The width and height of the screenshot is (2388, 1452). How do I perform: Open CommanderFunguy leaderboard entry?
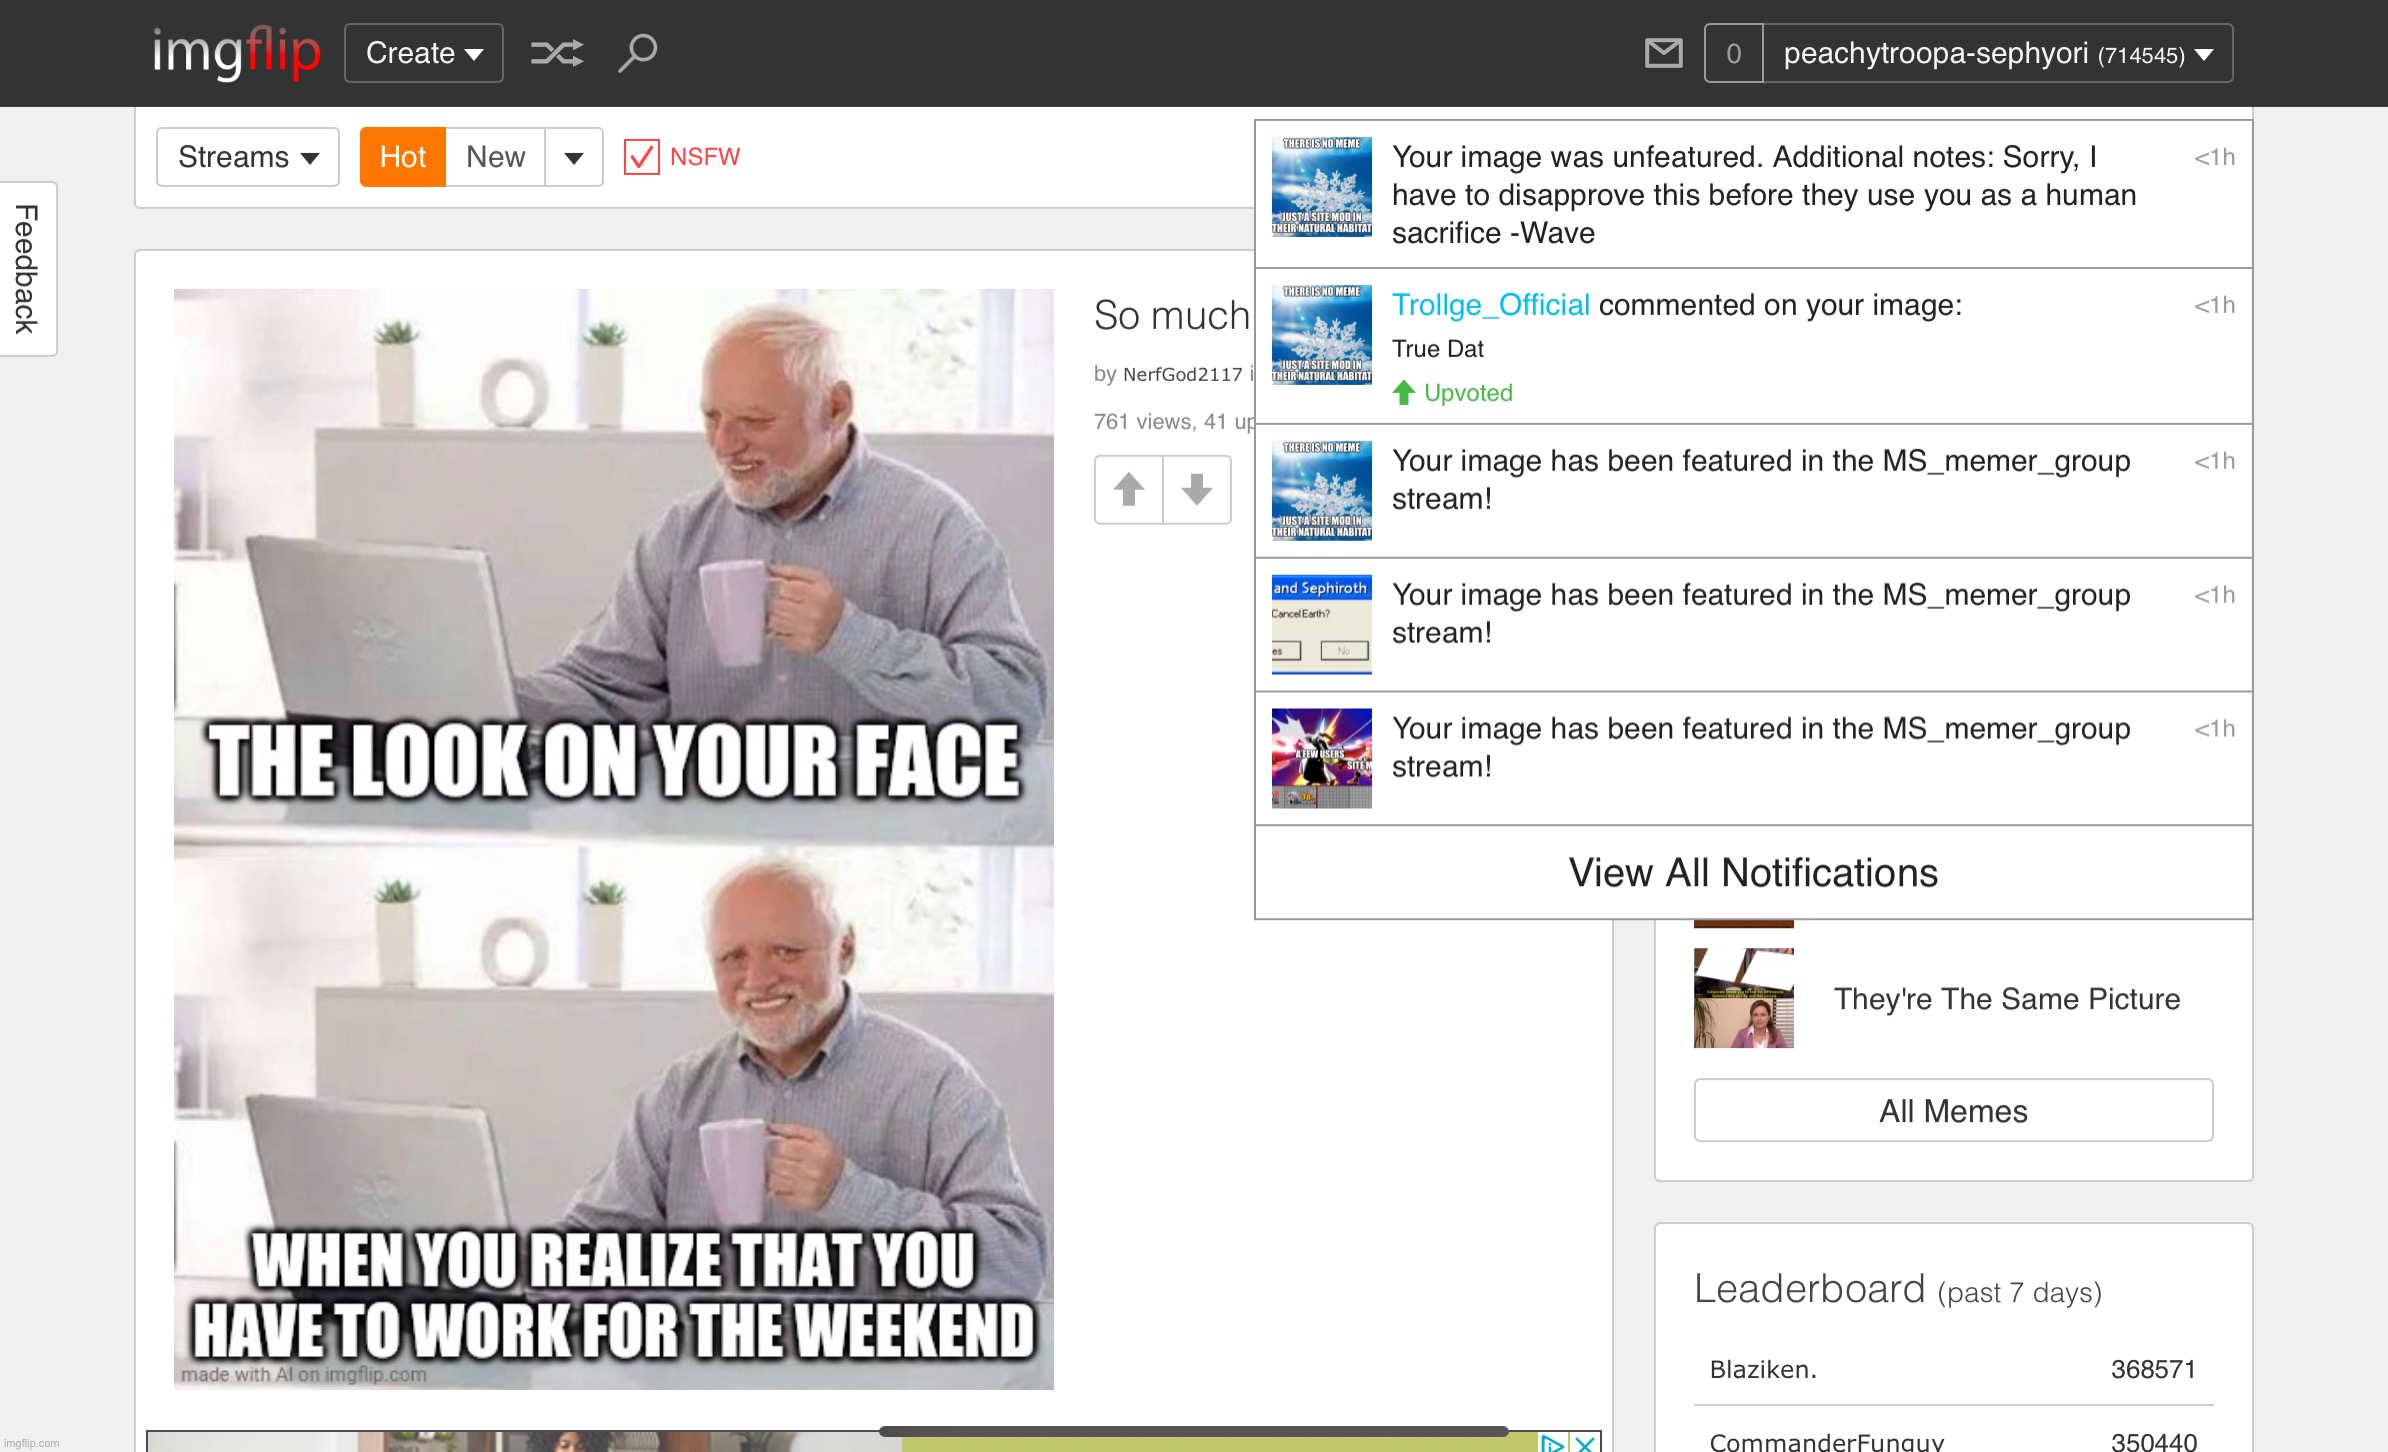click(x=1826, y=1442)
